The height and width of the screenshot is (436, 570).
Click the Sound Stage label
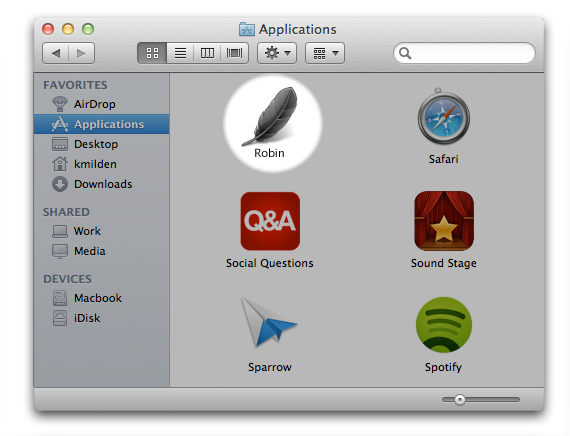coord(443,263)
